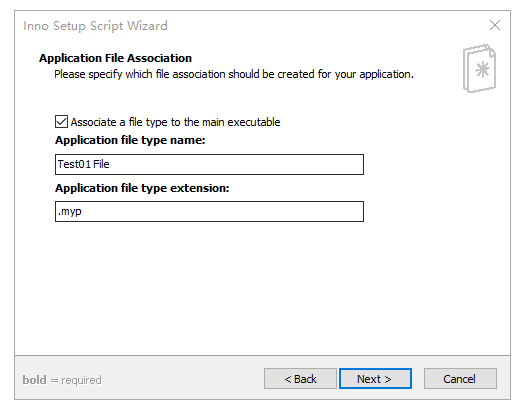Click the 'Inno Setup Script Wizard' title bar
Screen dimensions: 526x415
pyautogui.click(x=95, y=26)
